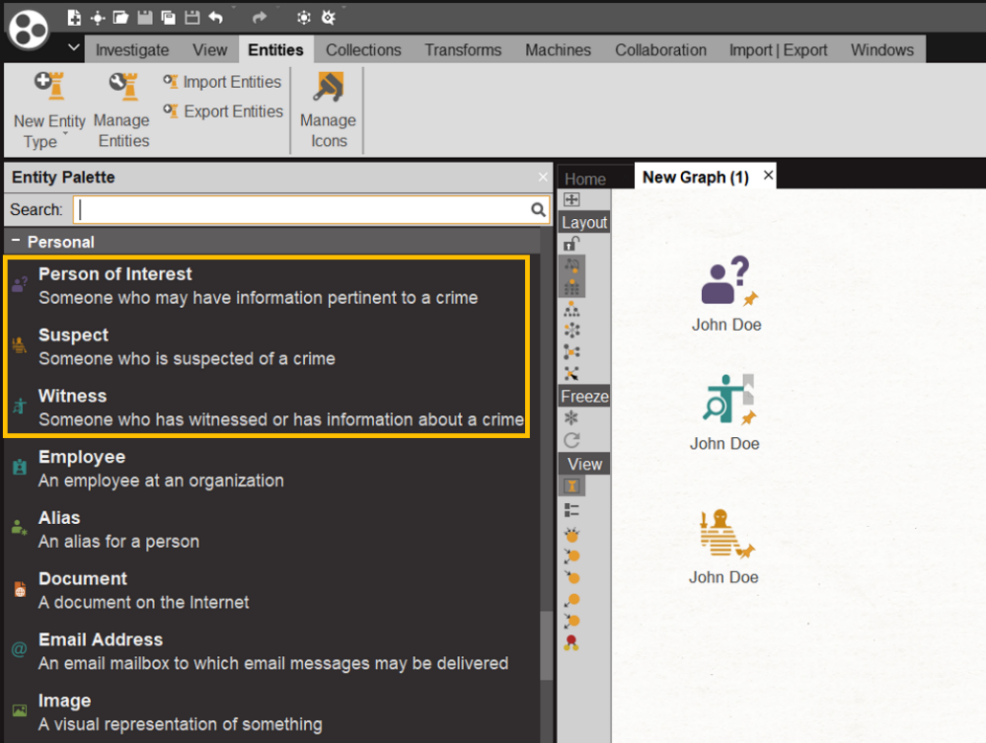
Task: Toggle the entity icon view under View
Action: click(572, 486)
